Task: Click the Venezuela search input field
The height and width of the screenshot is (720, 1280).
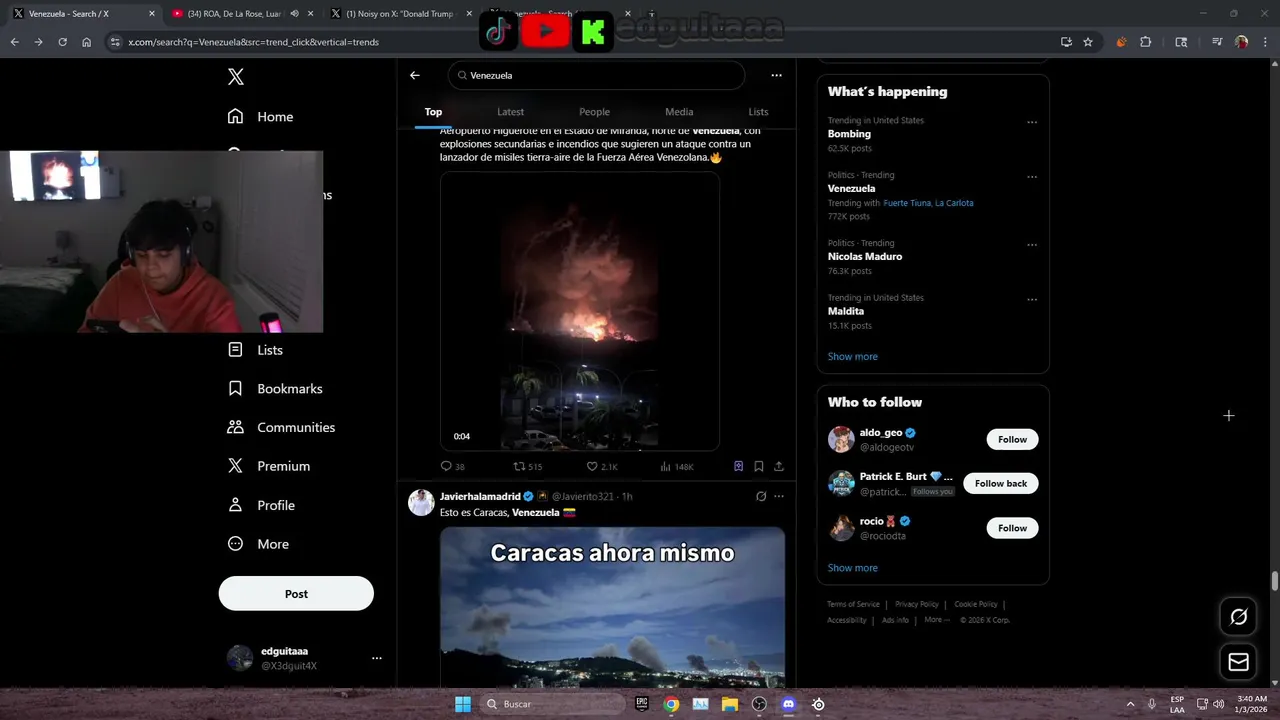Action: coord(596,75)
